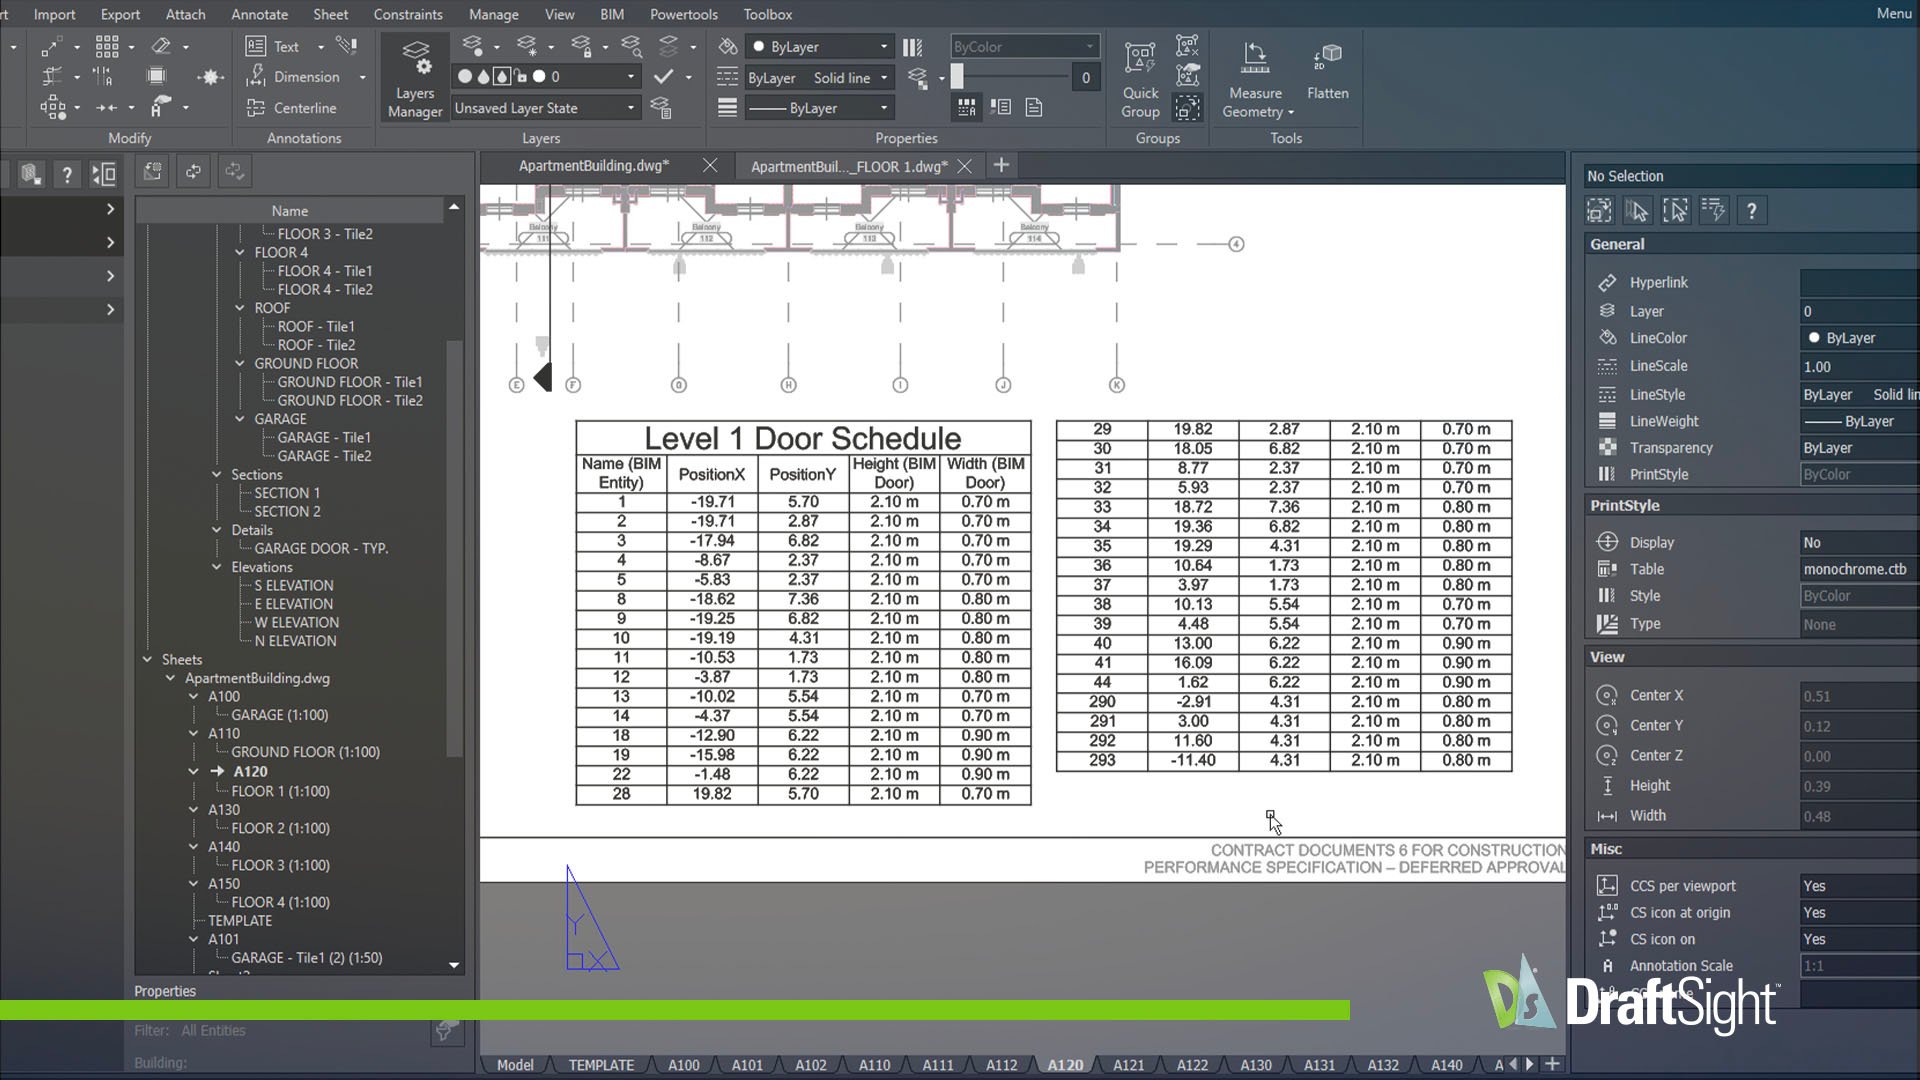Open the Help icon in Properties panel
The image size is (1920, 1080).
pos(1752,210)
